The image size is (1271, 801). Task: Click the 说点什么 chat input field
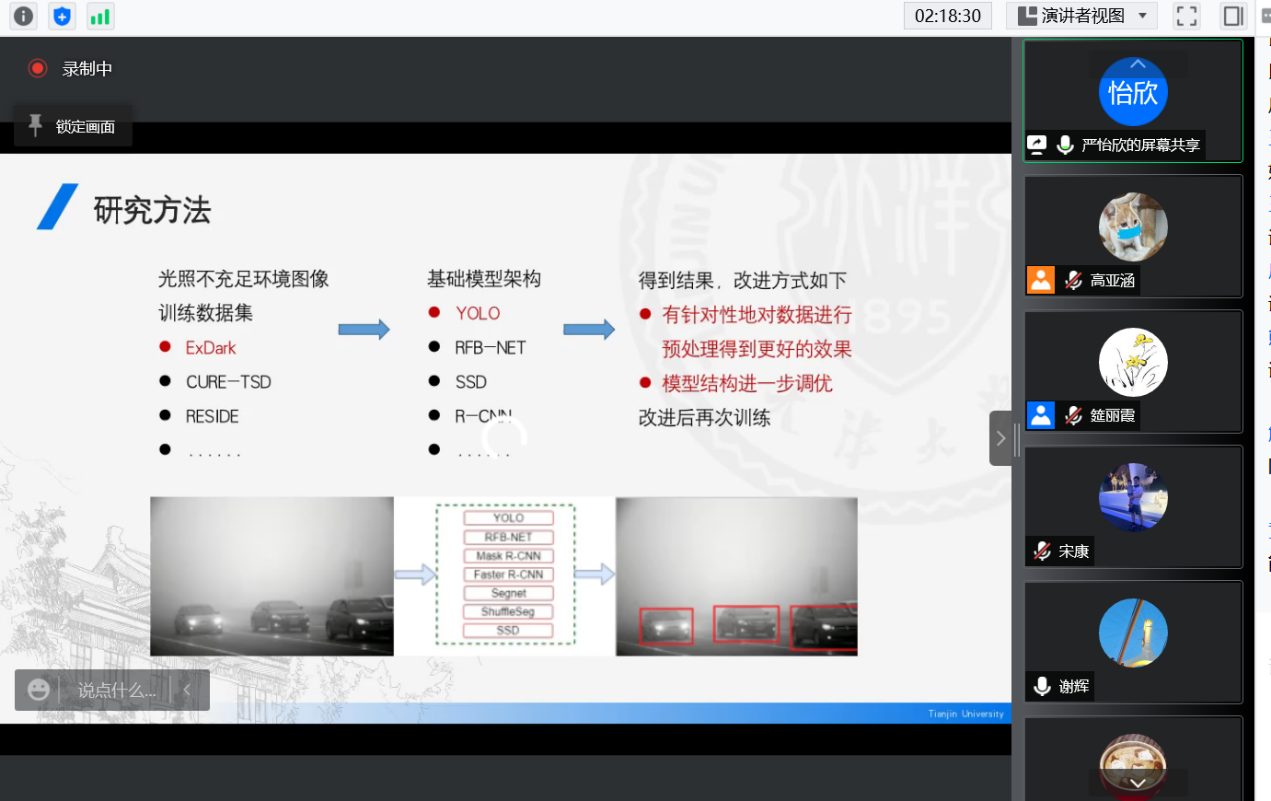click(x=116, y=690)
